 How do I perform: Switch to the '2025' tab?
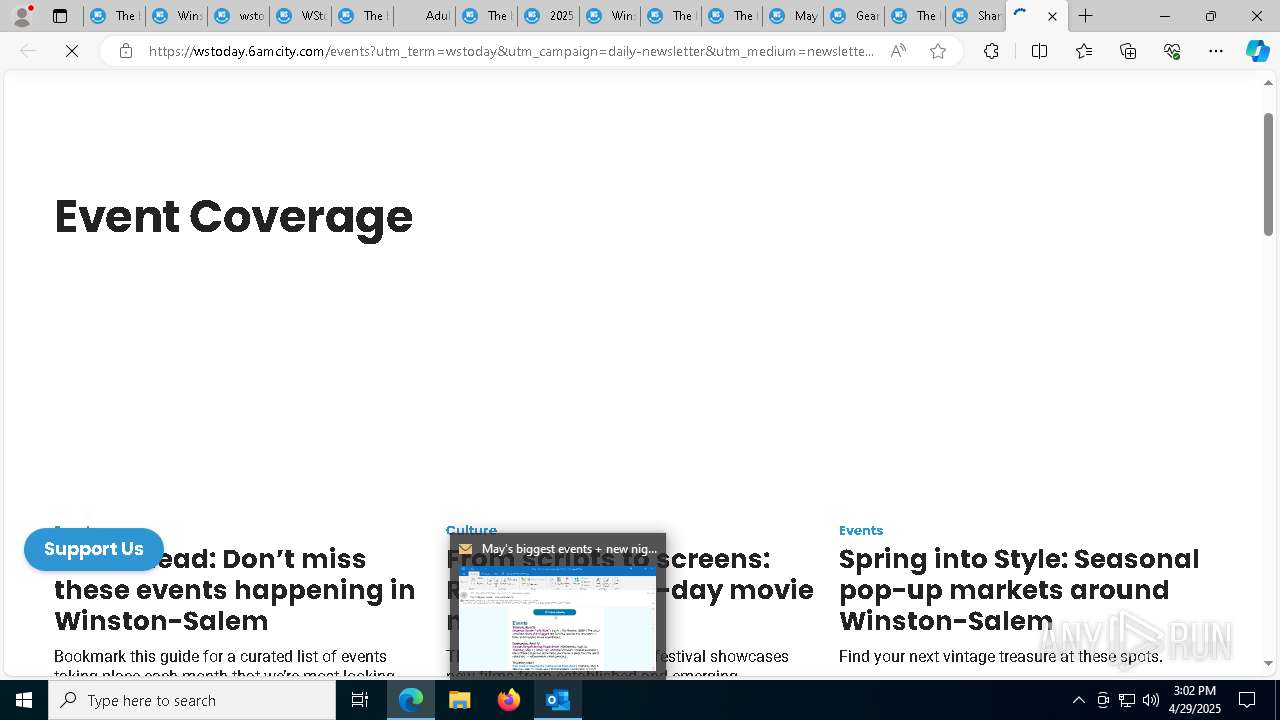548,16
